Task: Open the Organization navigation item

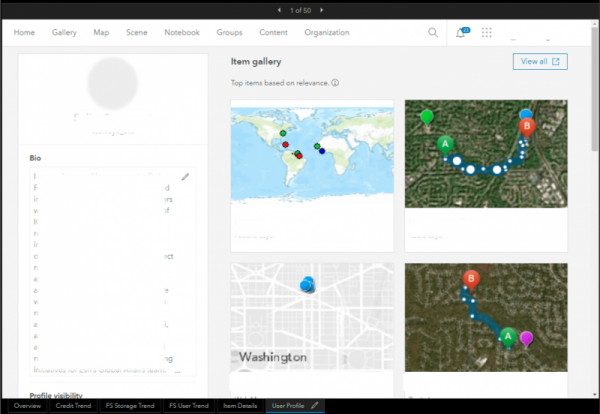Action: coord(327,33)
